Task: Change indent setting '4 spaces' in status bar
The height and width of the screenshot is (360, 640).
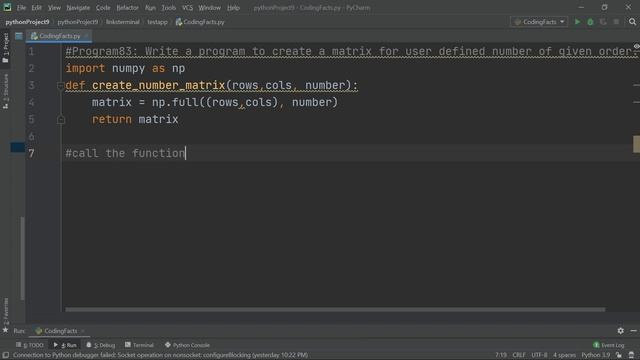Action: click(564, 356)
